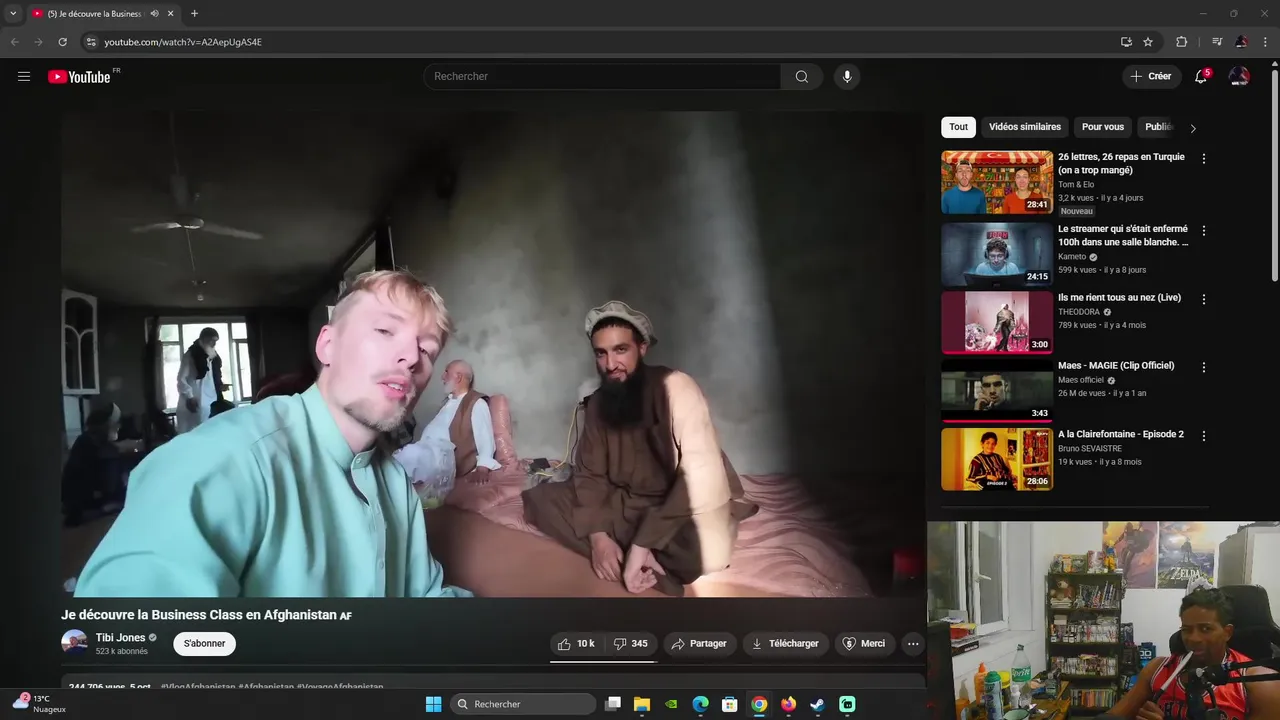The width and height of the screenshot is (1280, 720).
Task: Open Windows Start menu
Action: click(433, 704)
